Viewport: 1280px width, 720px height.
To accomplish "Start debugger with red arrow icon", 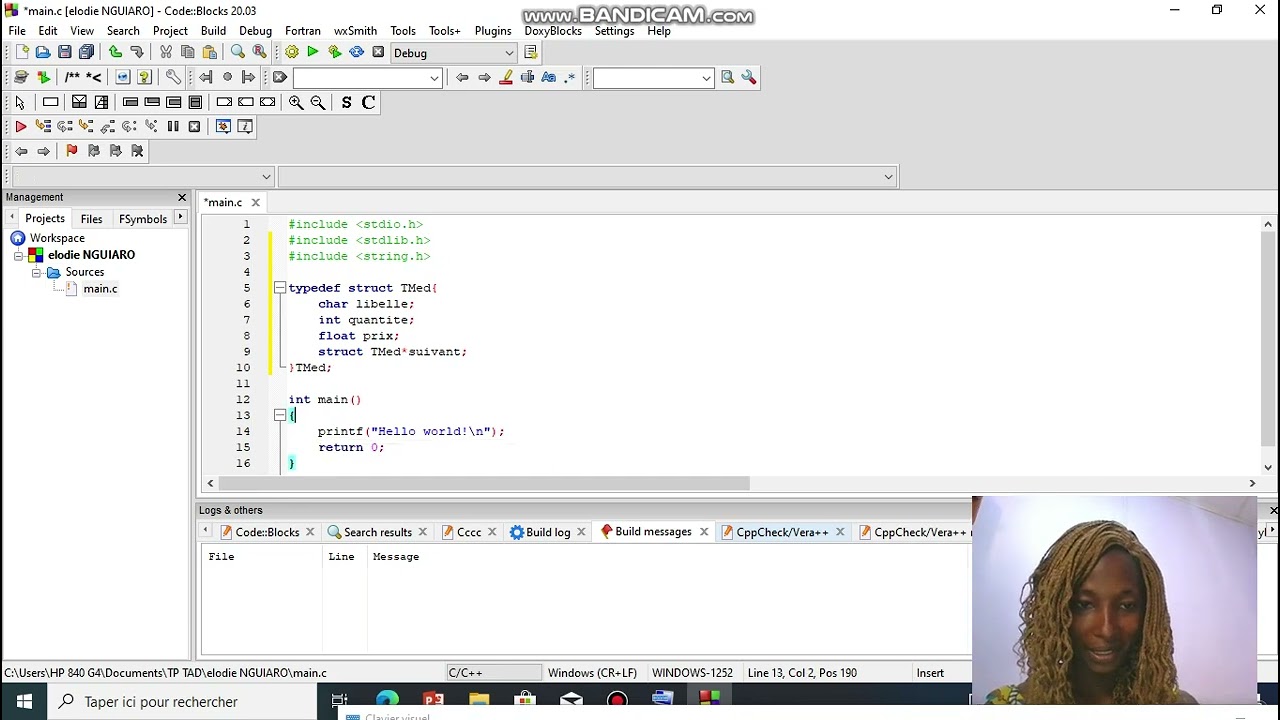I will coord(20,126).
